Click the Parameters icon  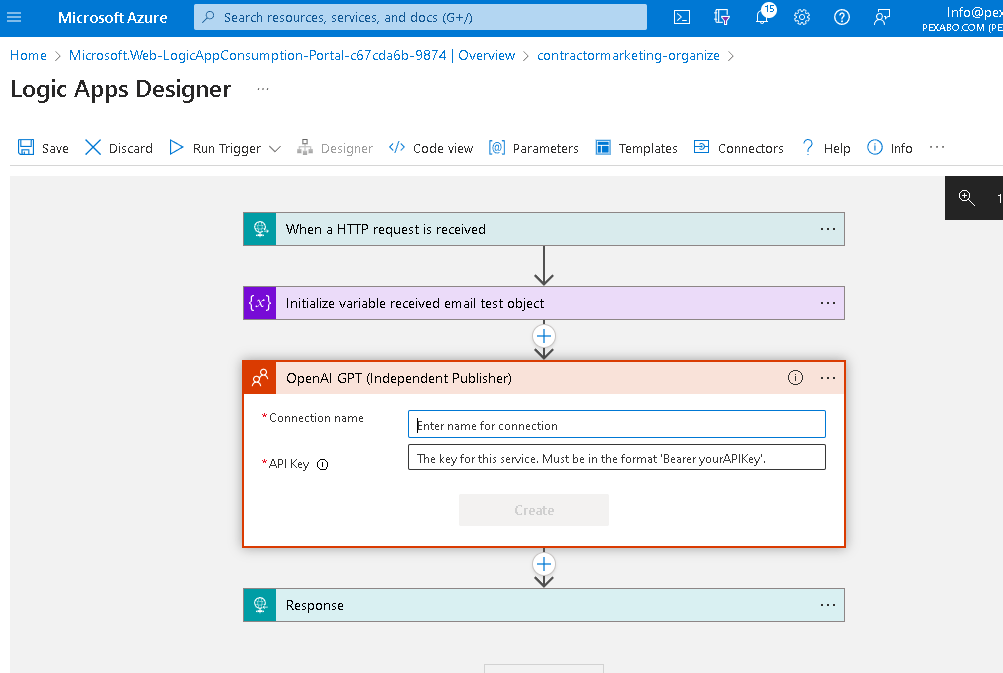pos(497,148)
